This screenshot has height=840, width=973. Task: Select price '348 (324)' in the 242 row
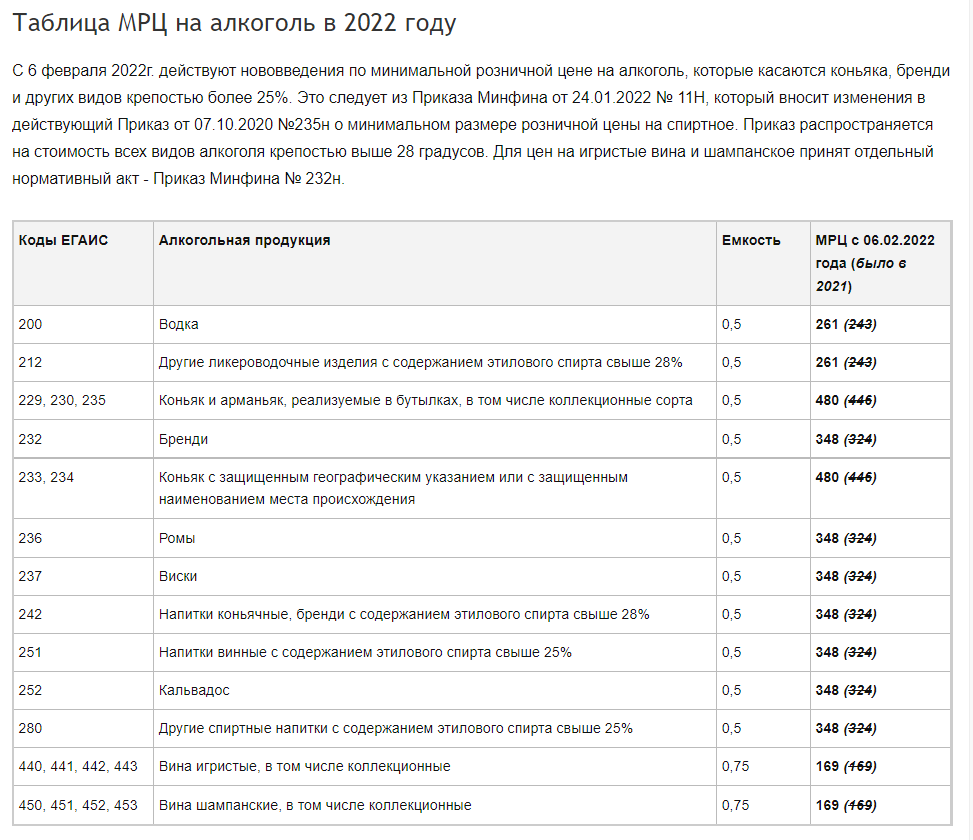click(x=881, y=614)
